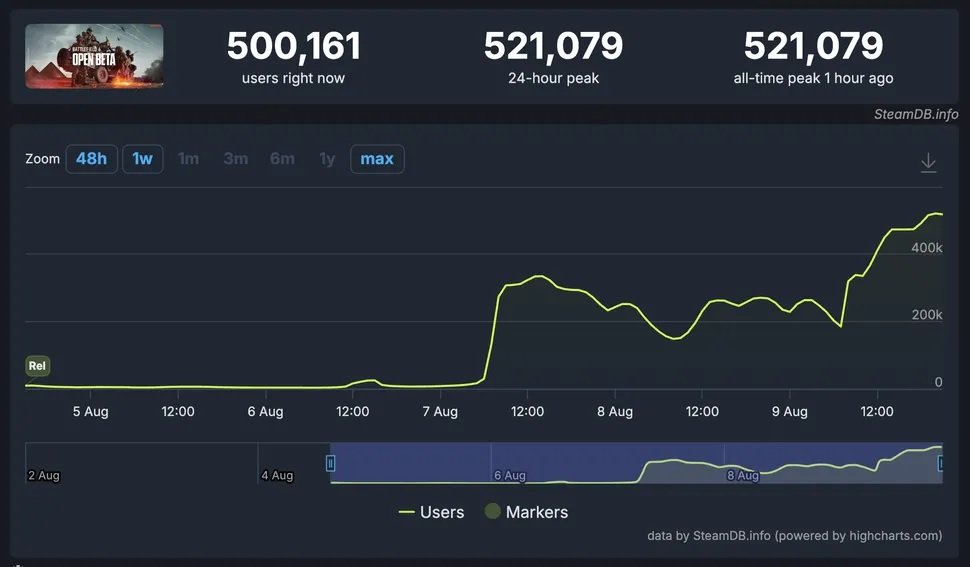Select the 1m zoom option
This screenshot has width=970, height=567.
pos(188,159)
